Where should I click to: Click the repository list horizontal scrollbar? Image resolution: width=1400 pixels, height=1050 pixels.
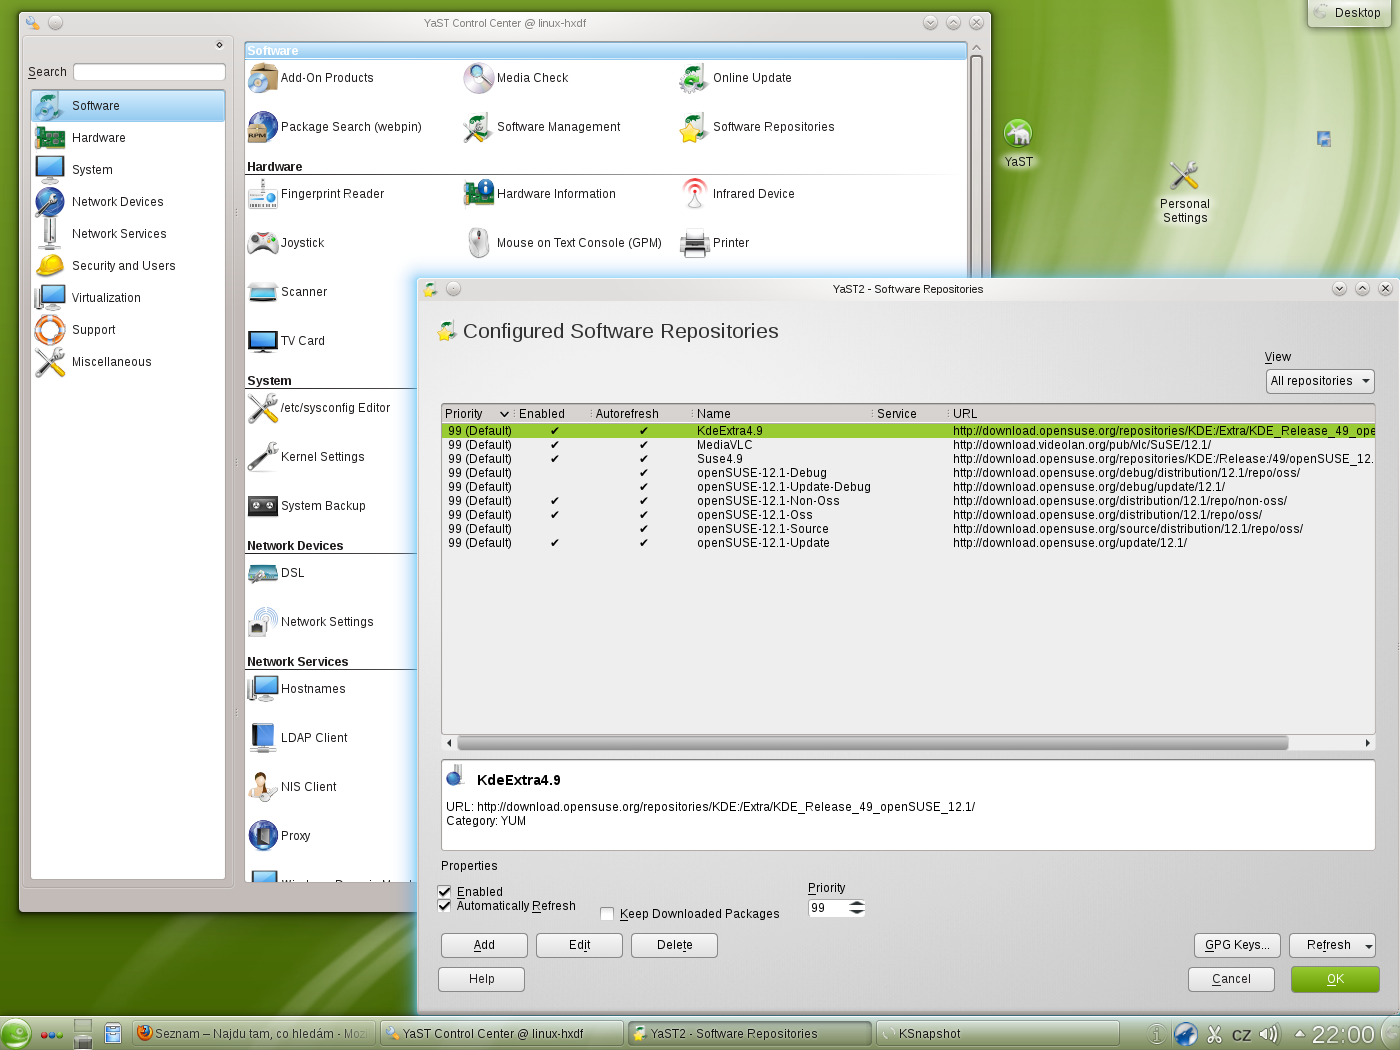(x=873, y=743)
